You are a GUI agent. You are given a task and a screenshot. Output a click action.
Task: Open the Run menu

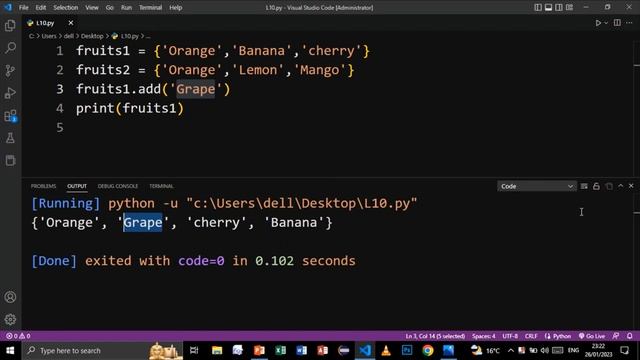click(x=126, y=7)
